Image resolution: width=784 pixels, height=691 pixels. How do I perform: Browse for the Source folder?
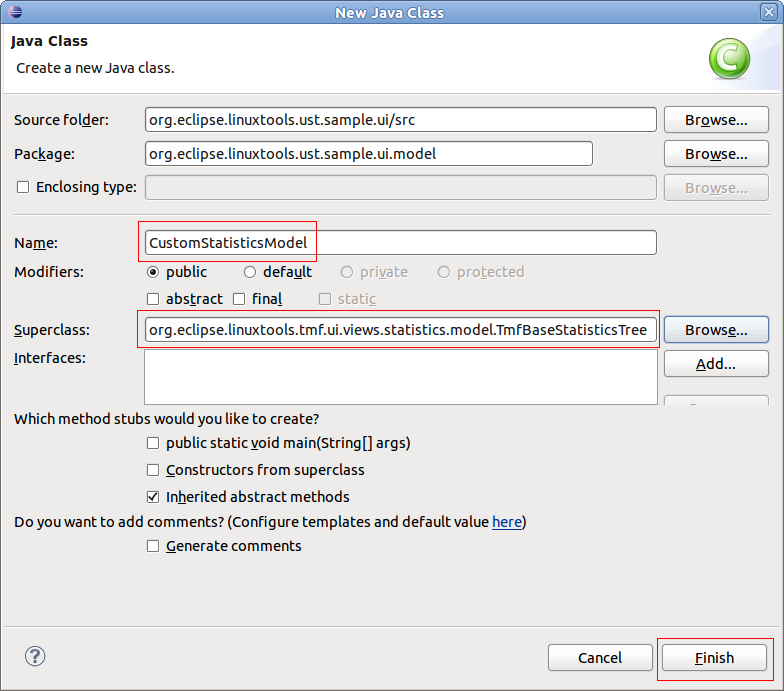(715, 120)
